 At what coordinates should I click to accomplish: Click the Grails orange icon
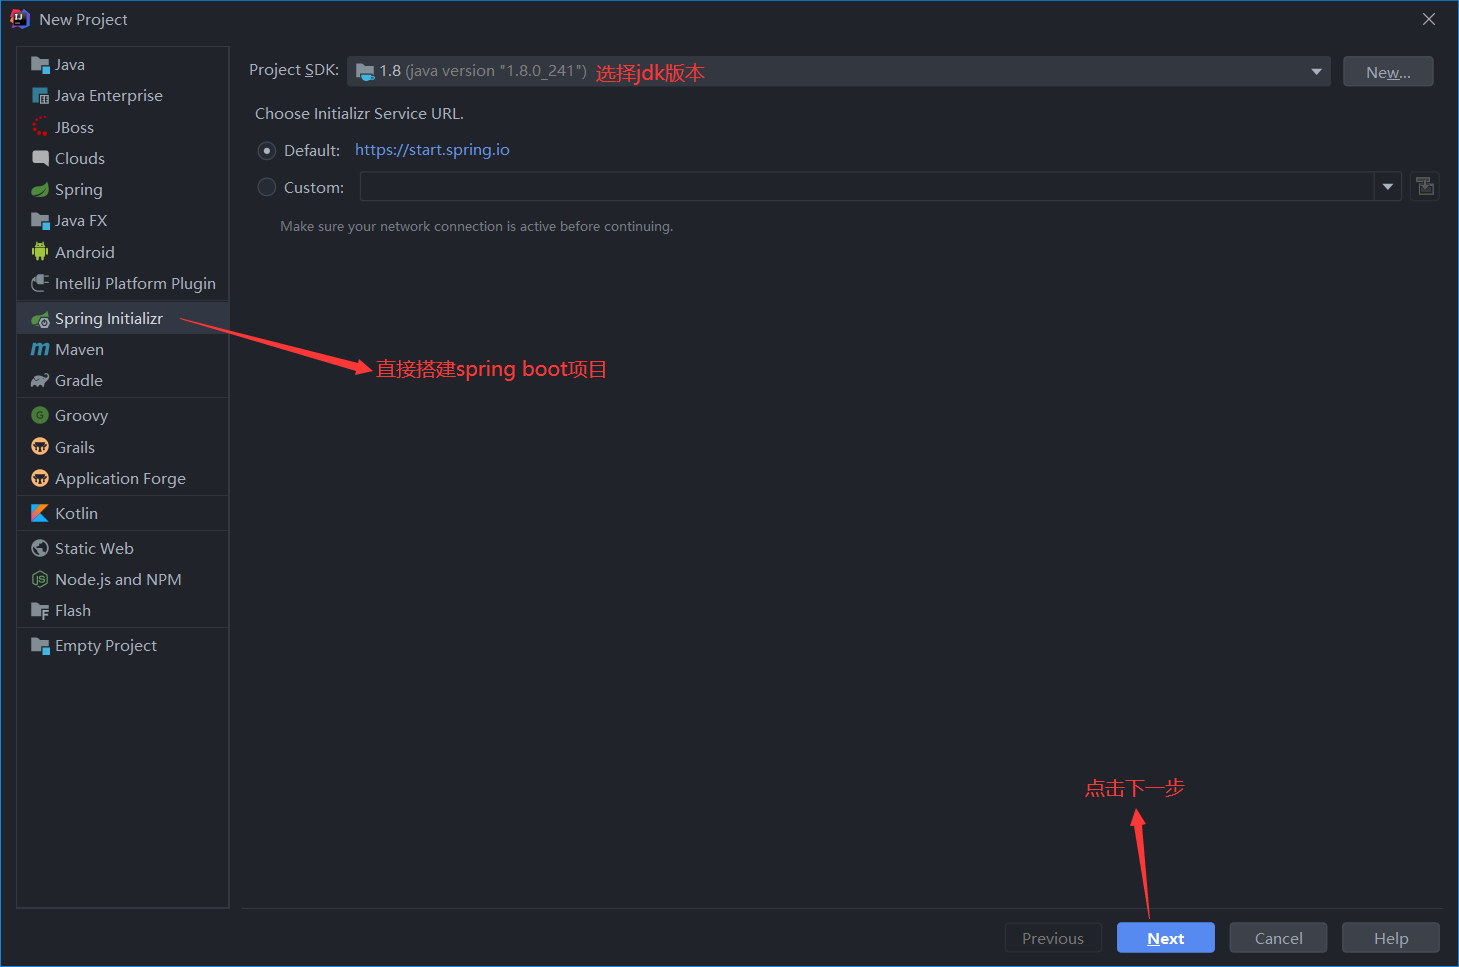click(x=40, y=447)
